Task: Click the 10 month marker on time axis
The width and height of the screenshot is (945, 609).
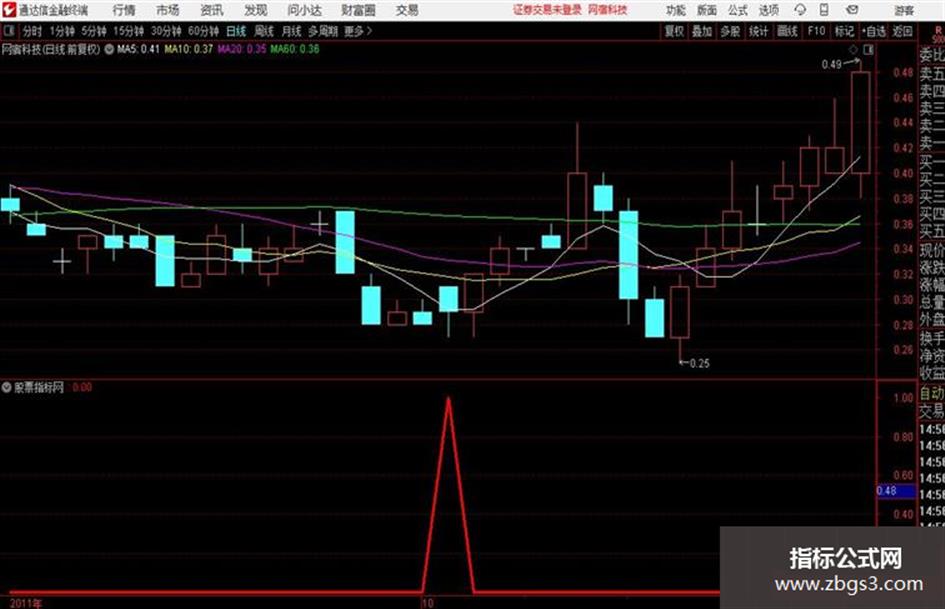Action: tap(427, 603)
